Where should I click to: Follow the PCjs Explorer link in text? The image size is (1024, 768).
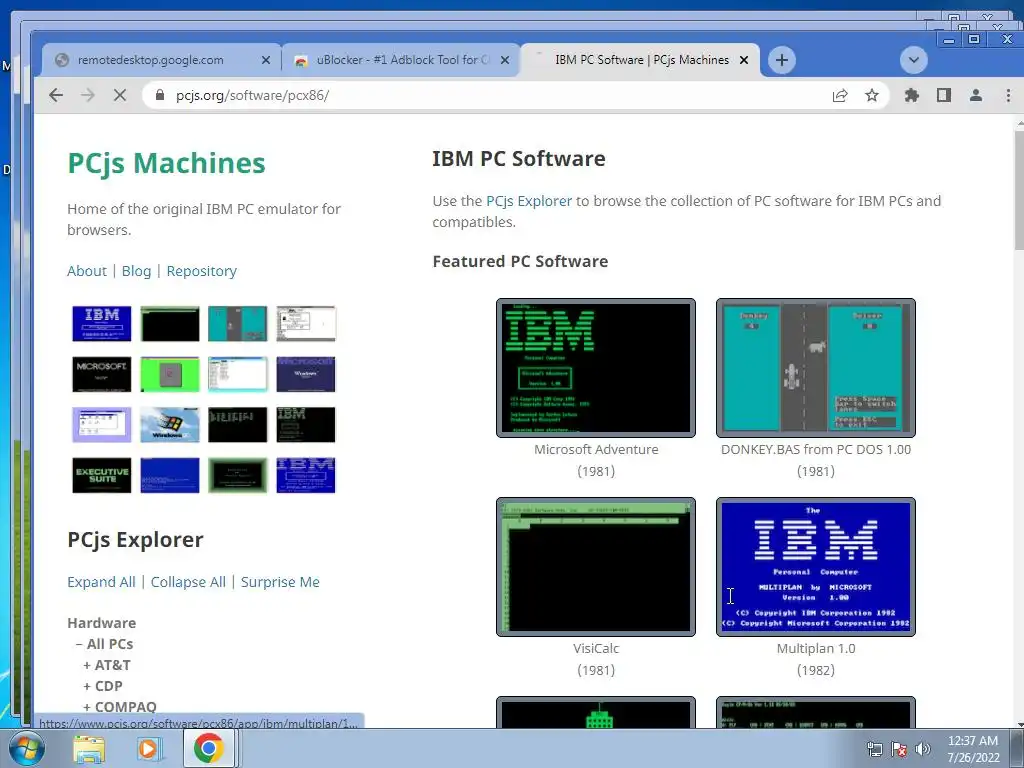click(x=529, y=201)
